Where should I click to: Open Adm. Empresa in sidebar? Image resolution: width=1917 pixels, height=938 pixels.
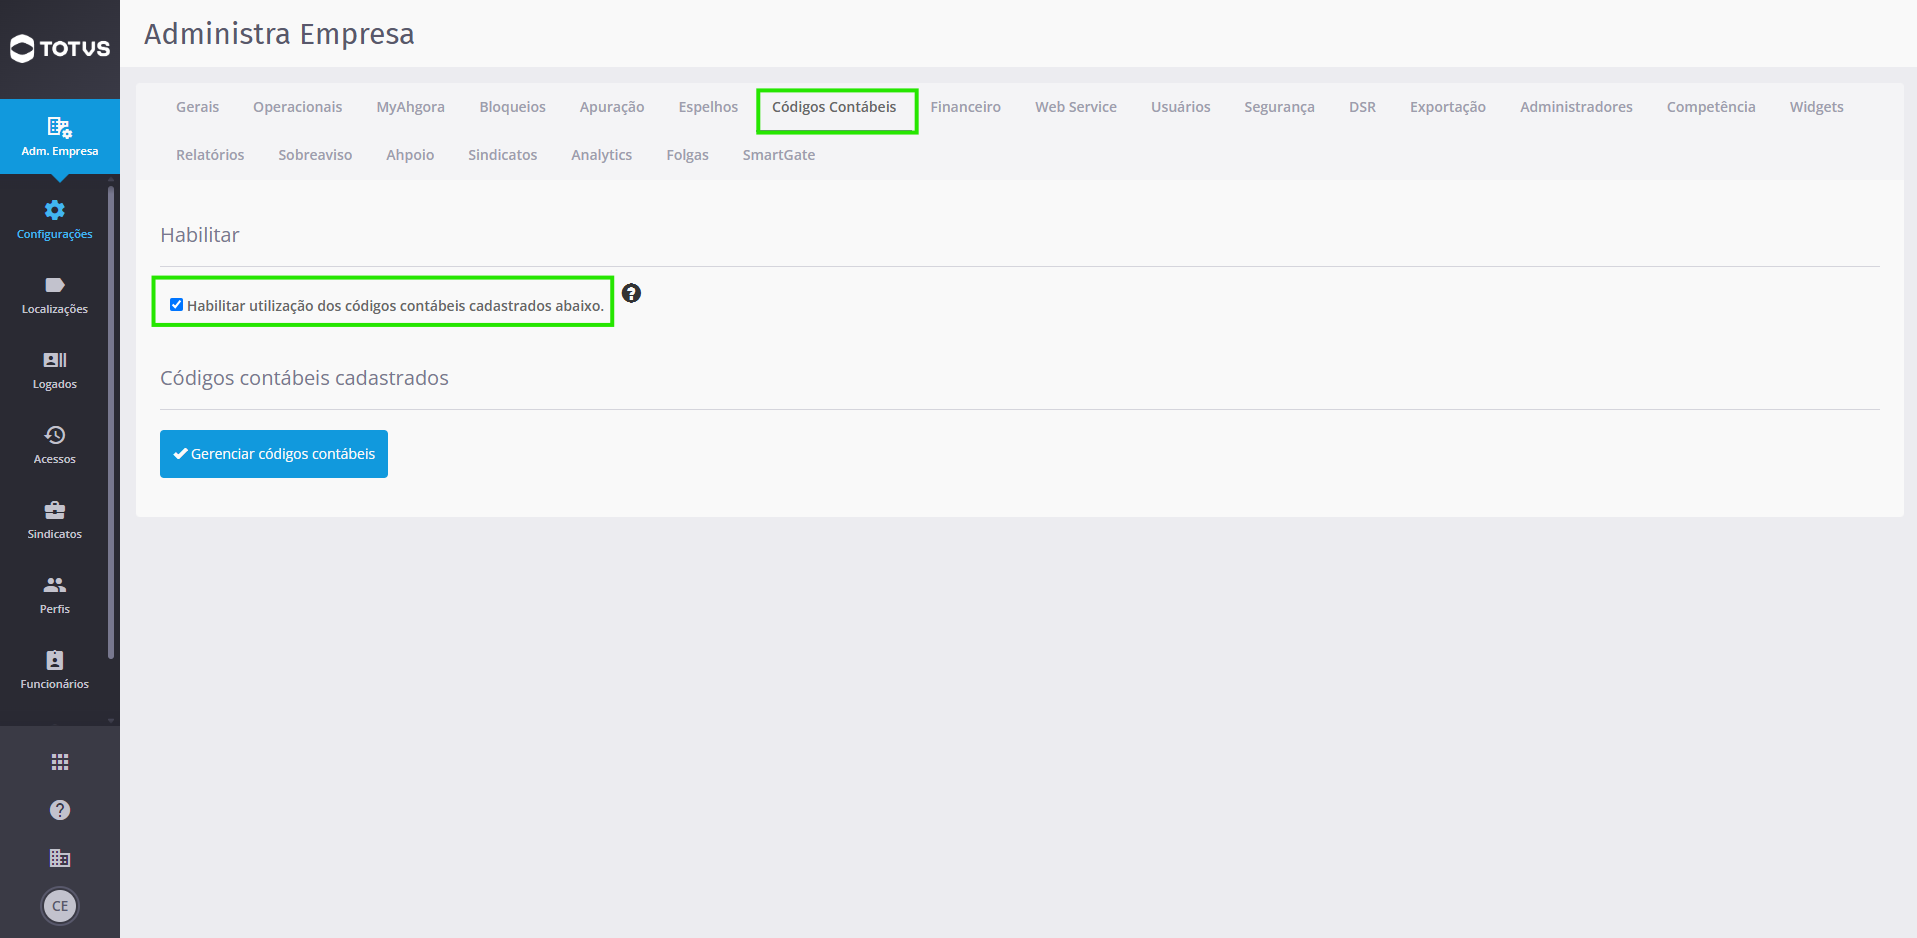point(60,137)
